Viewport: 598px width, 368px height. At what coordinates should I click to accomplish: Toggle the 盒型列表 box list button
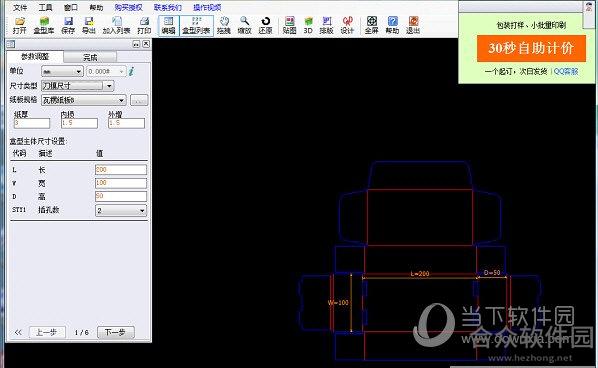click(x=196, y=25)
